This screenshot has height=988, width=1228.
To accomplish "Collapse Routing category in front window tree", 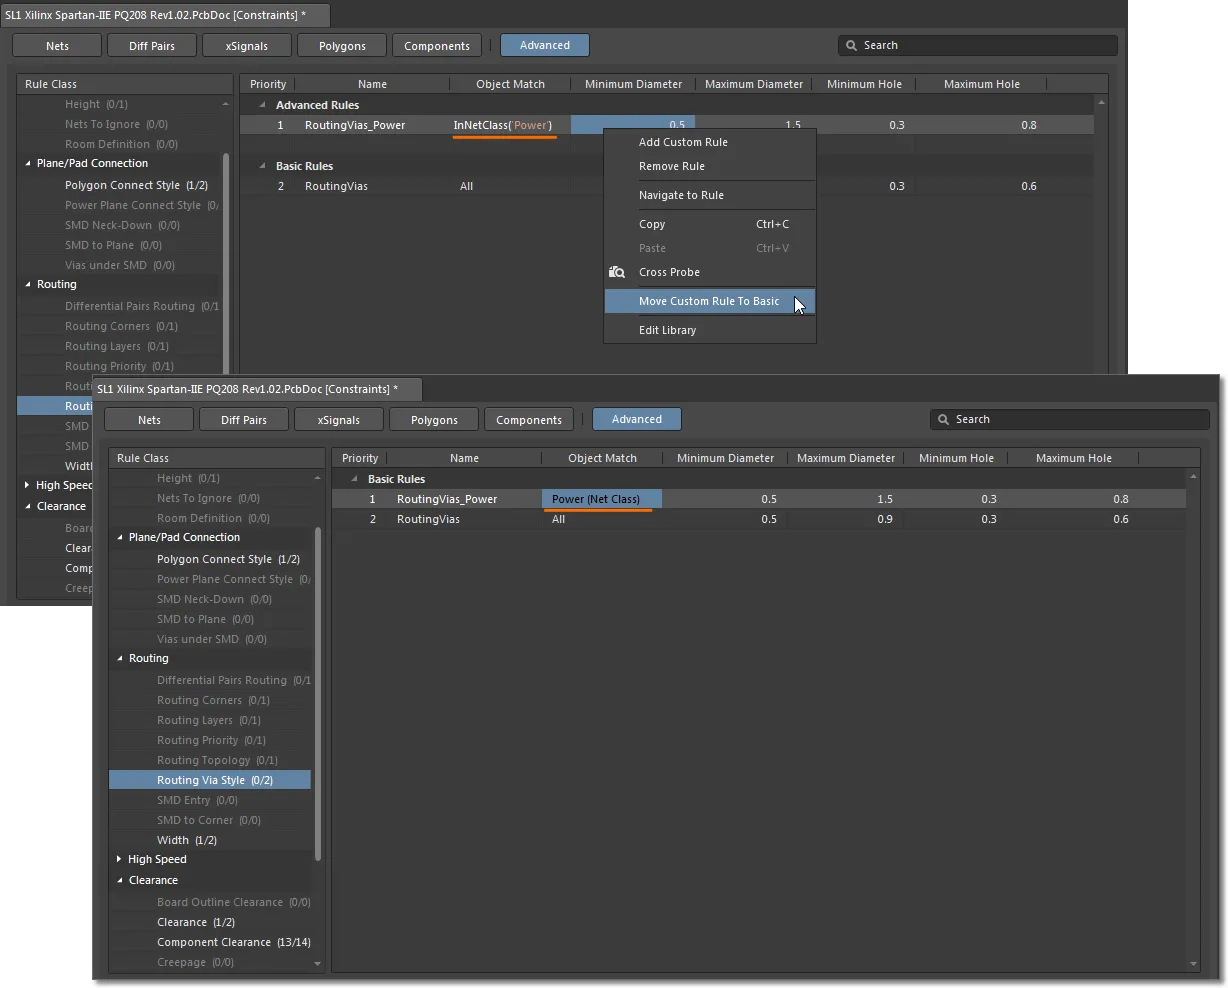I will coord(120,658).
